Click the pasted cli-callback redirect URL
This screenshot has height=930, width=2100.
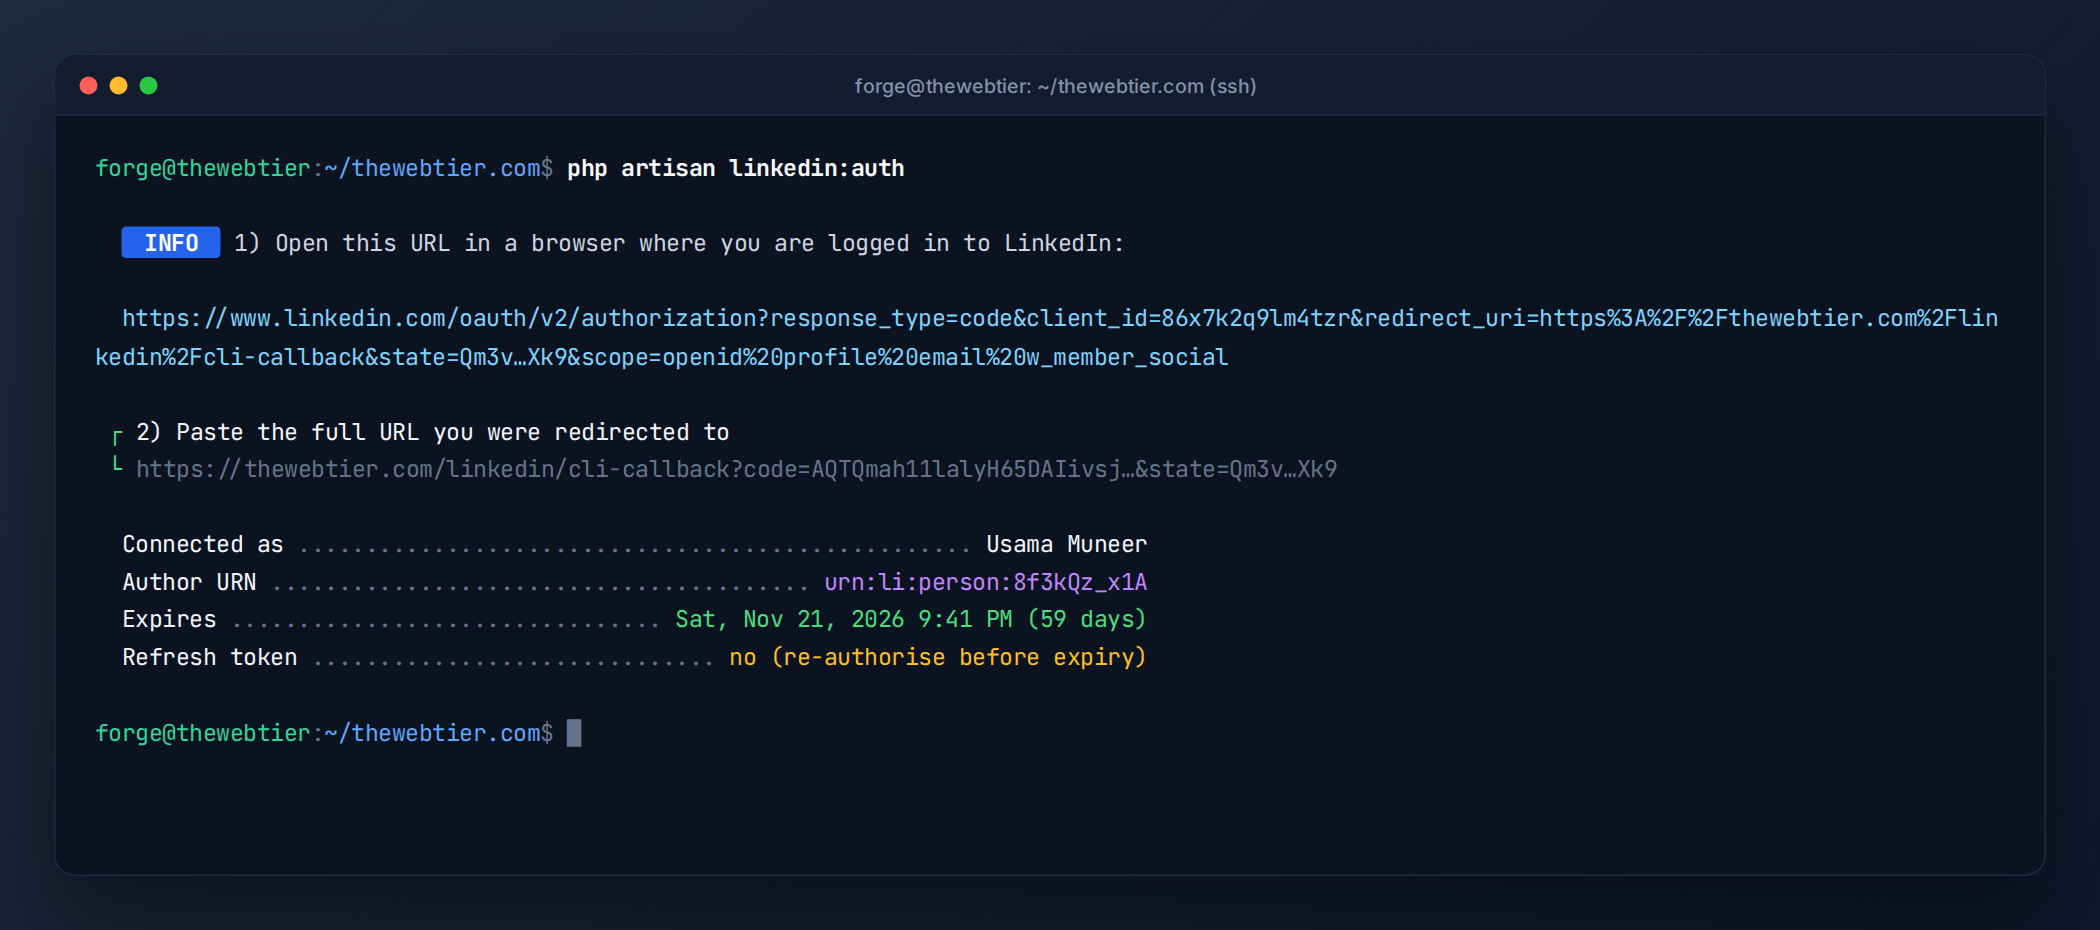pyautogui.click(x=736, y=469)
